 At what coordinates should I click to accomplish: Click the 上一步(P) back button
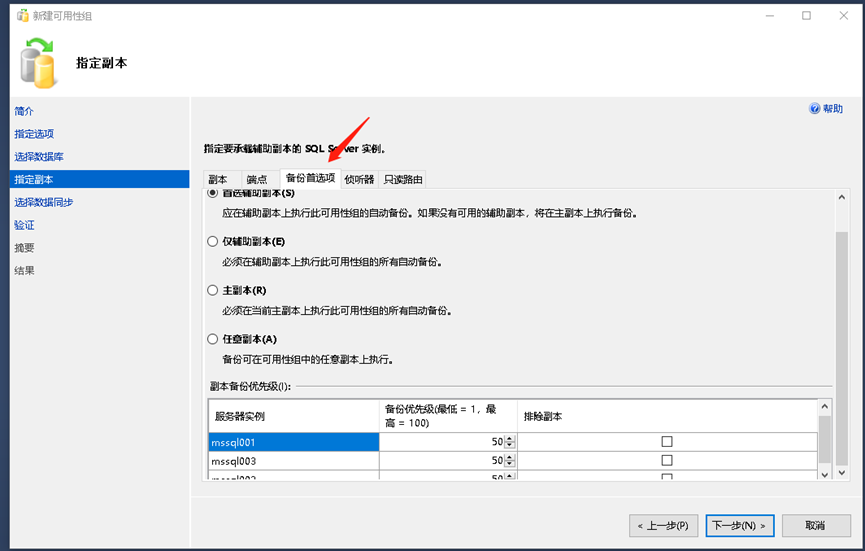coord(663,526)
